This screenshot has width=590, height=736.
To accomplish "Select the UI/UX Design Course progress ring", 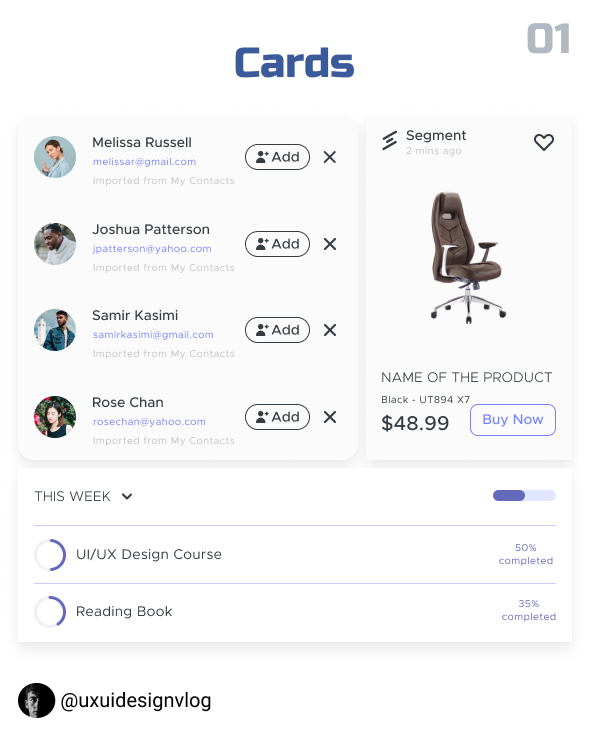I will (50, 555).
